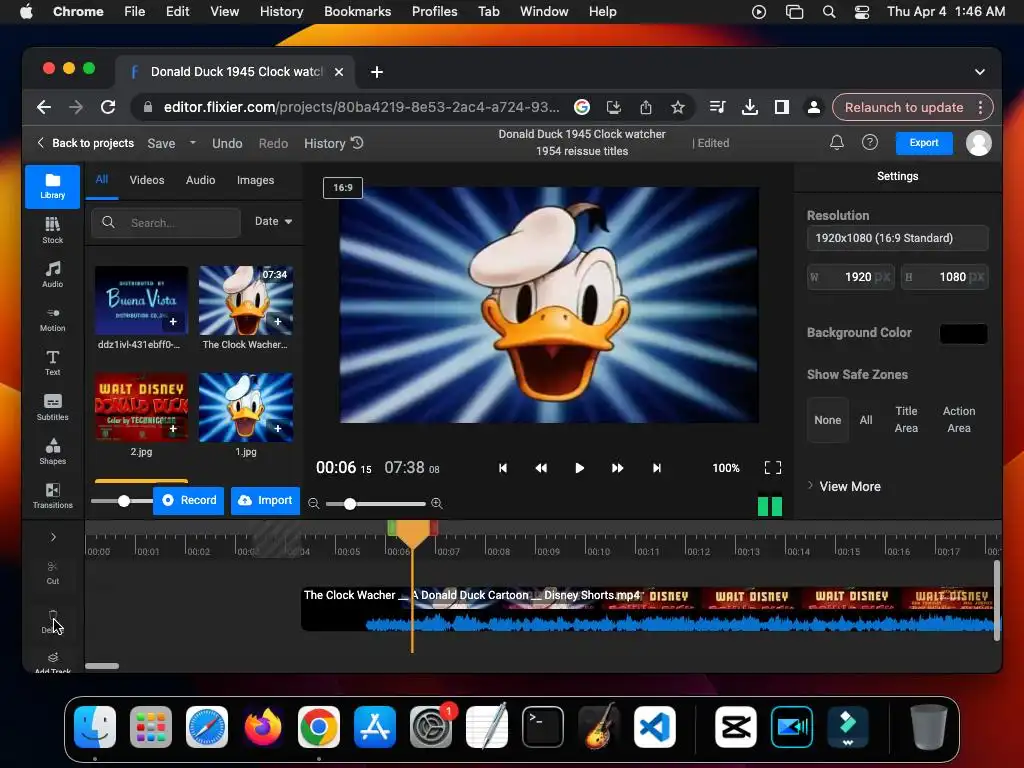Open the Resolution preset dropdown

tap(897, 238)
